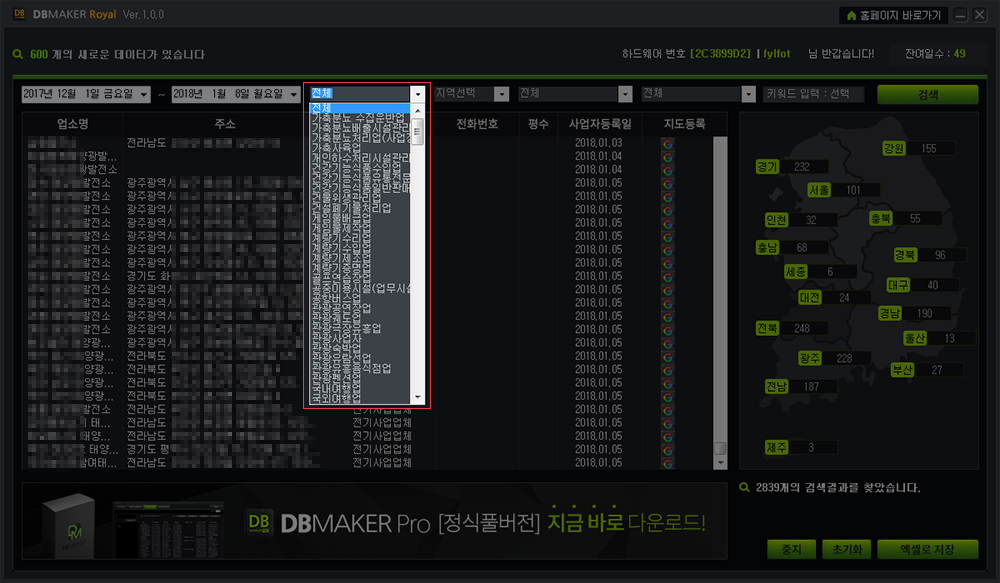
Task: Click the 전화번호 column header
Action: pos(476,124)
